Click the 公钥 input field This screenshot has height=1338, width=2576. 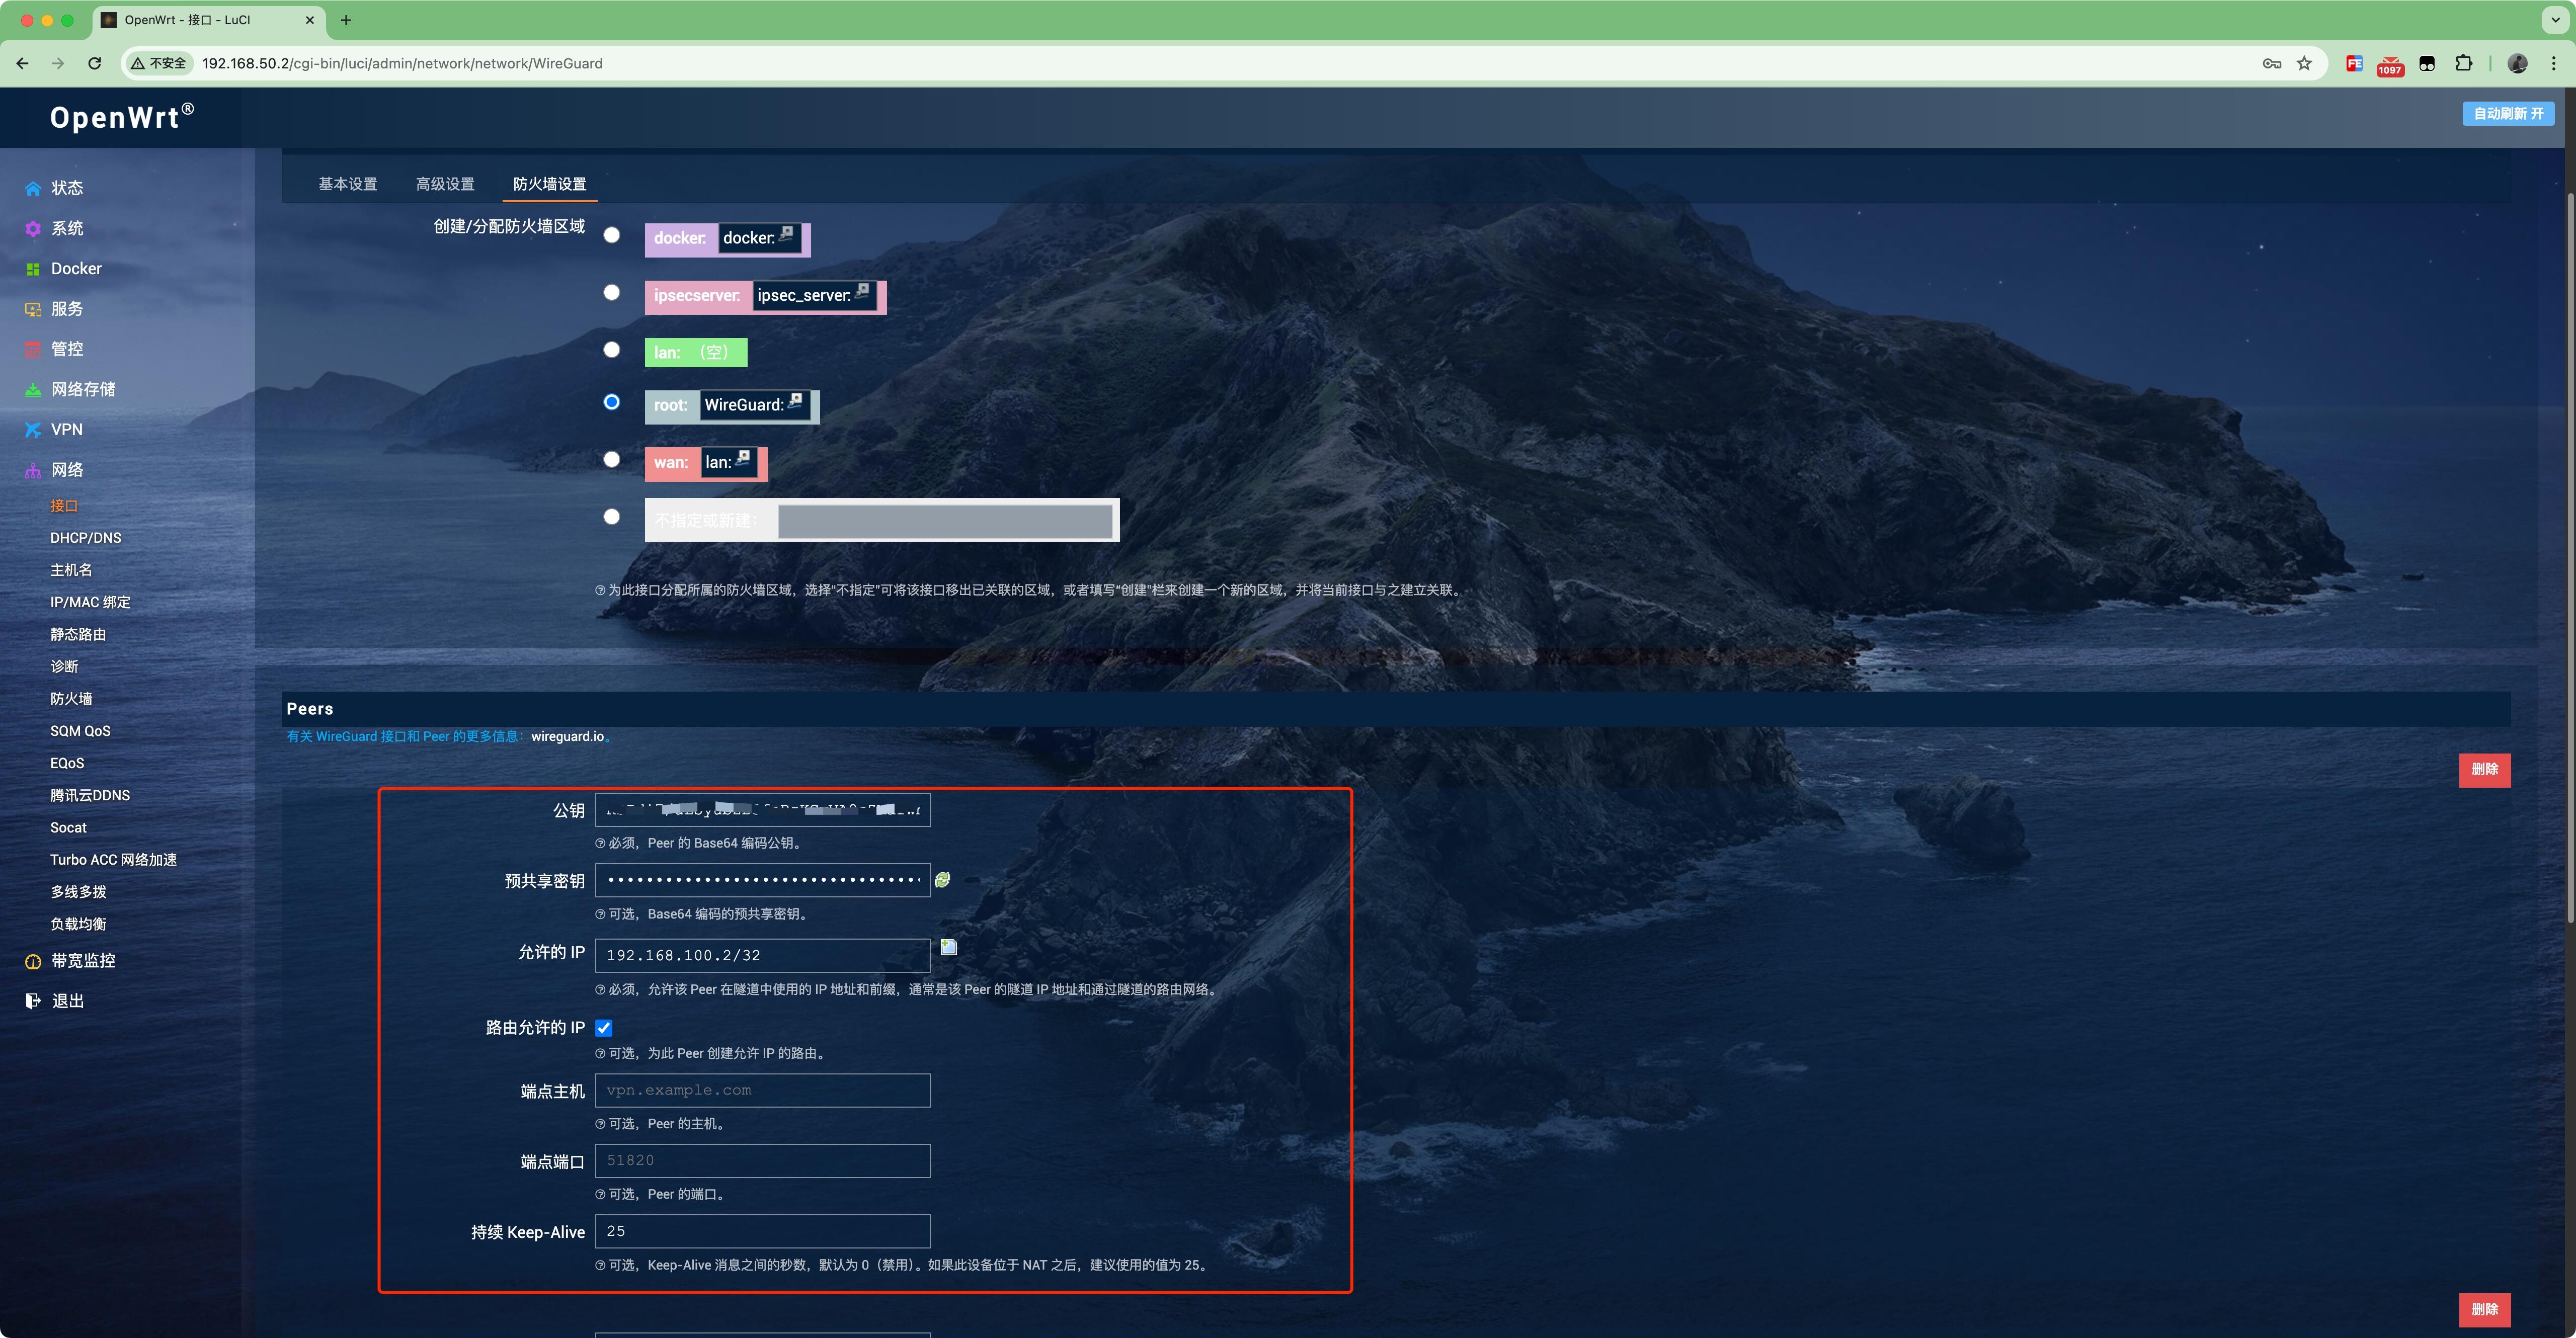click(762, 810)
